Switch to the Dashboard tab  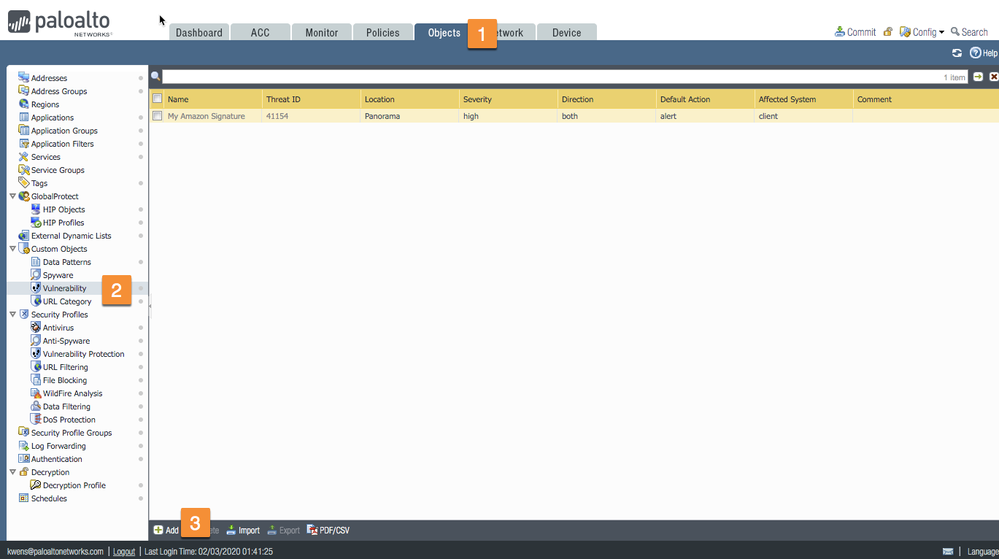pos(199,33)
